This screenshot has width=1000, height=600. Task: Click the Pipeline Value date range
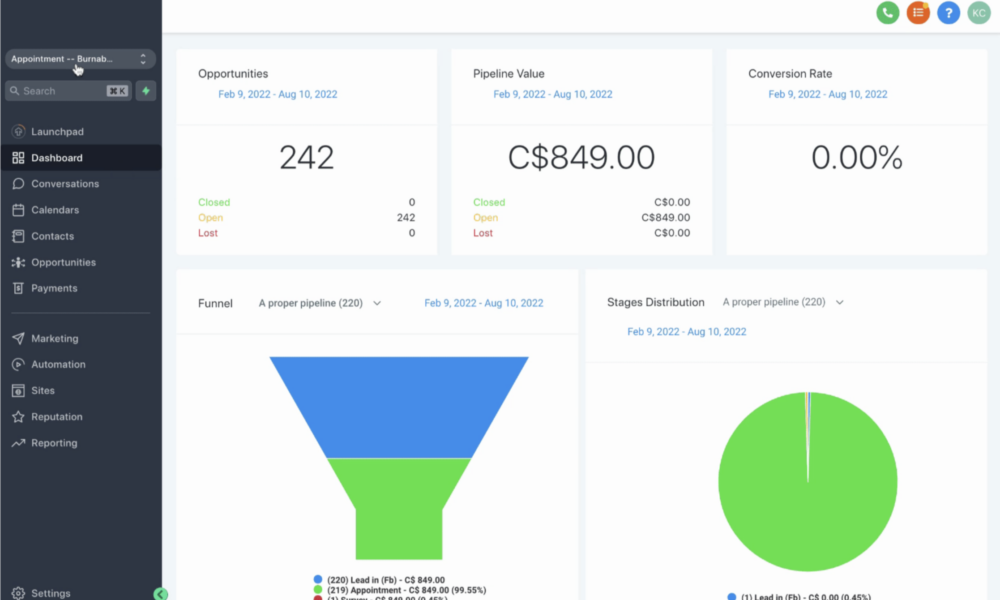pos(552,94)
